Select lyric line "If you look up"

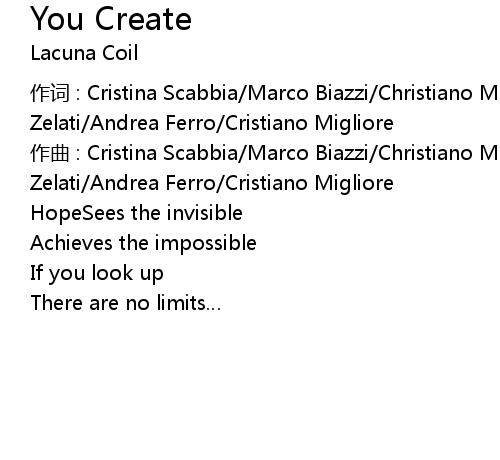point(97,273)
